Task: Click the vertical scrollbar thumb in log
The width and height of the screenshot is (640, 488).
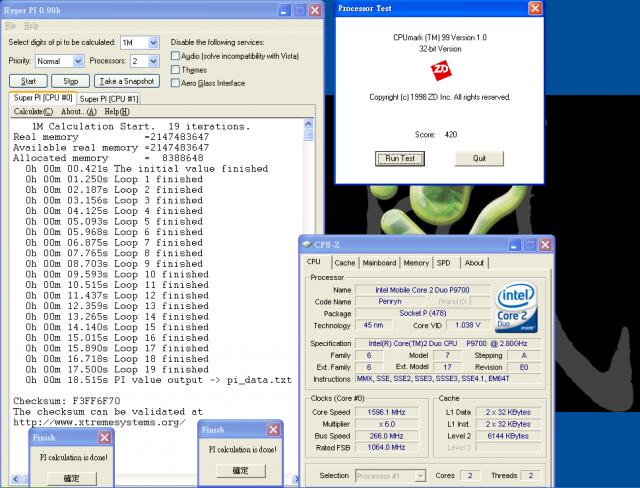Action: (x=309, y=135)
